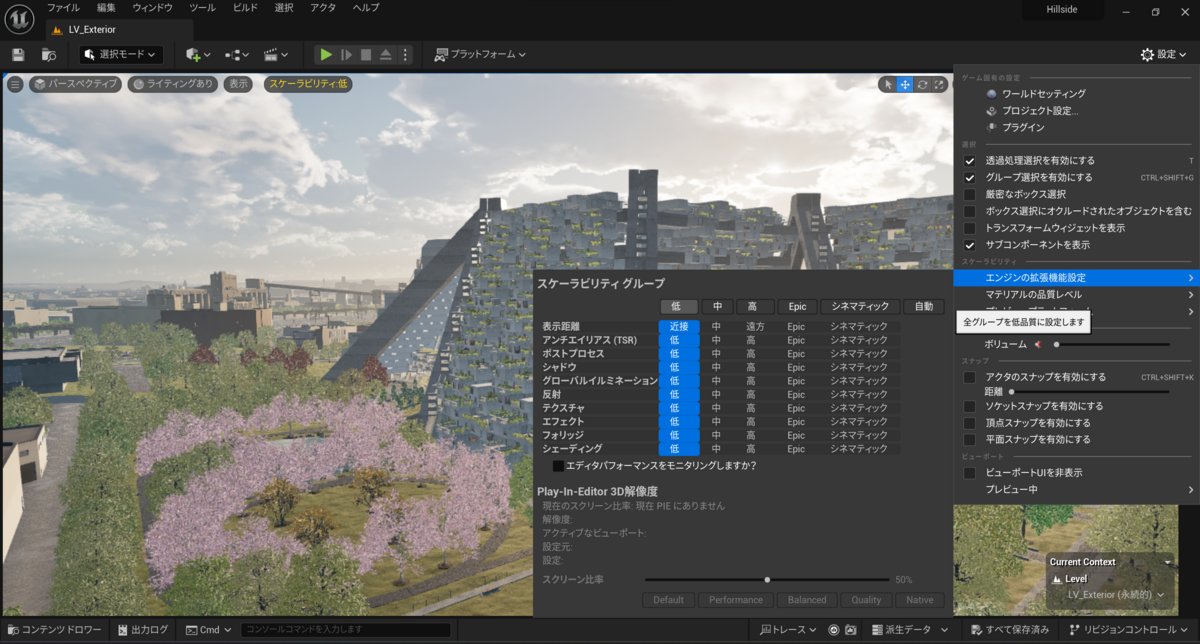
Task: Click the green Play button
Action: [326, 54]
